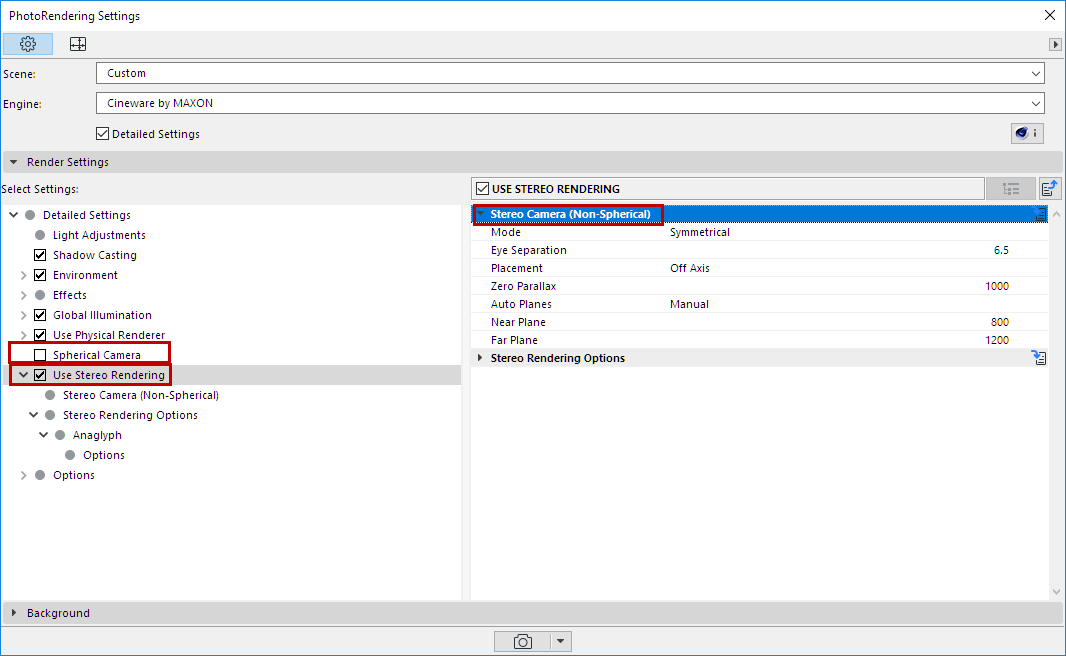Image resolution: width=1066 pixels, height=656 pixels.
Task: Expand the bottom Options tree node
Action: pos(24,474)
